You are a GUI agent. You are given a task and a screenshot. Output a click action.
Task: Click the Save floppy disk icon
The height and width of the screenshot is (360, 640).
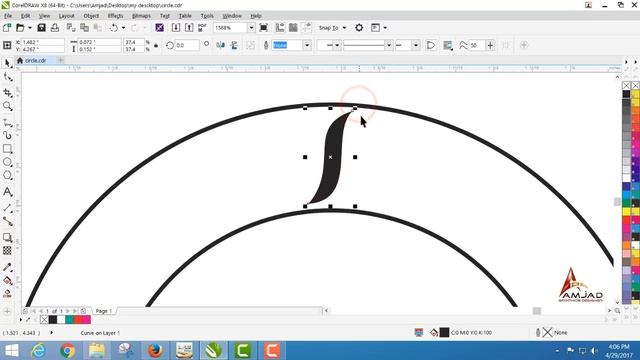[x=41, y=28]
